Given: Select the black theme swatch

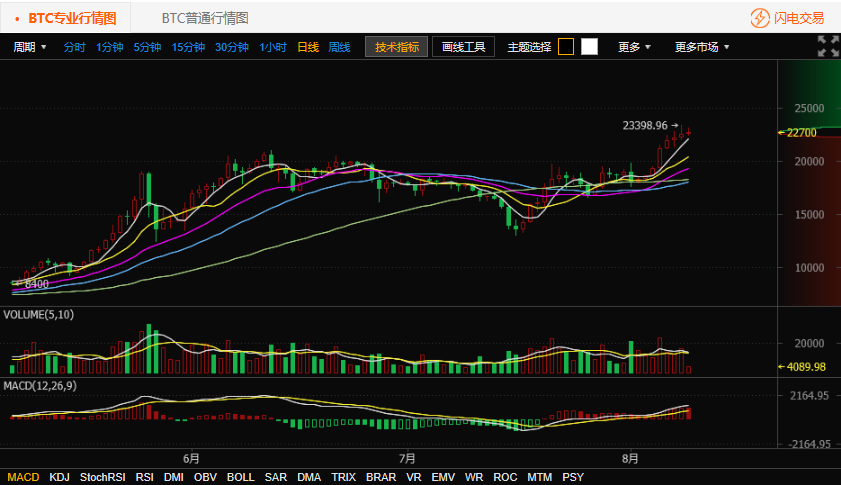Looking at the screenshot, I should [566, 47].
